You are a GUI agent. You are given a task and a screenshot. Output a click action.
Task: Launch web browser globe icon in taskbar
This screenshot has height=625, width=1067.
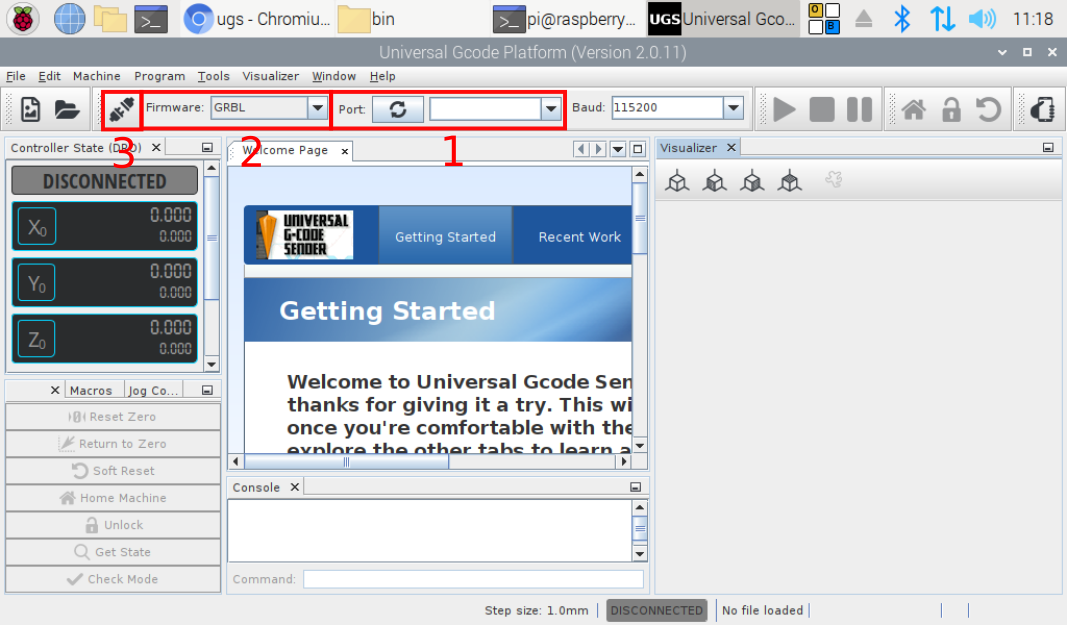pos(69,19)
